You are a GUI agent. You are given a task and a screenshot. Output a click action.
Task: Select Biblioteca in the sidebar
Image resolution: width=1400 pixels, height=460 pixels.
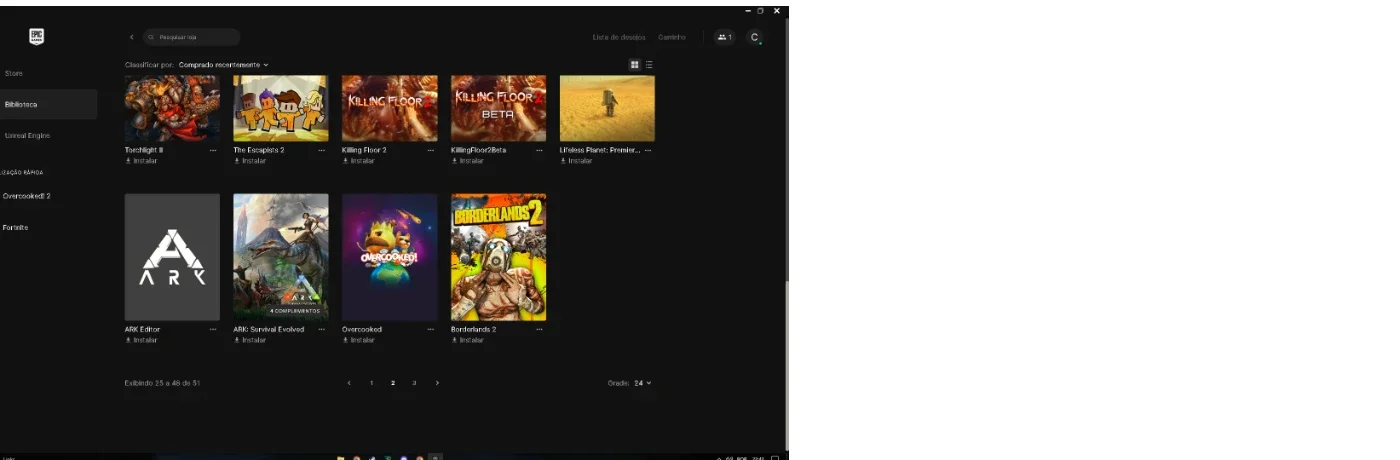tap(48, 104)
